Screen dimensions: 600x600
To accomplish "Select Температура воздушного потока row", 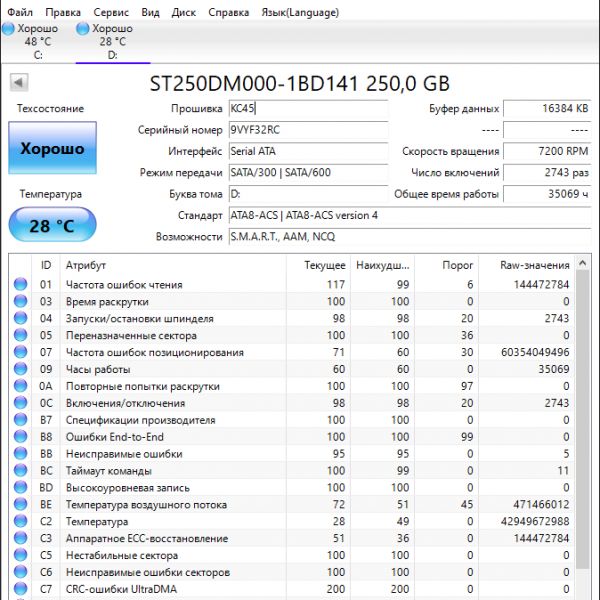I will (292, 504).
